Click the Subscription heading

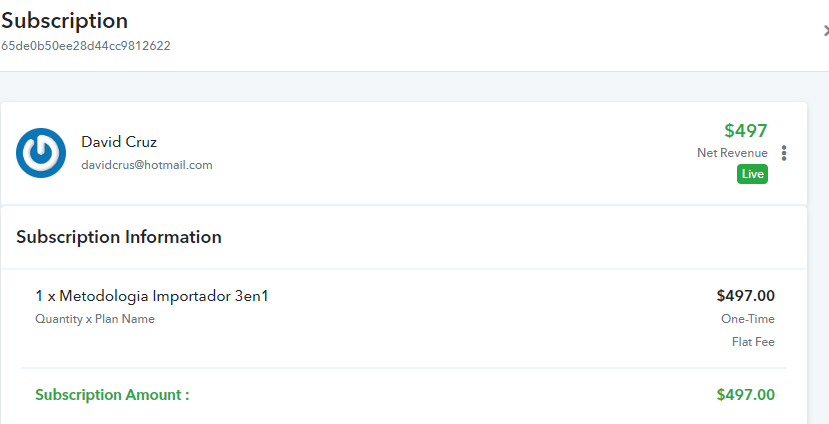pyautogui.click(x=65, y=21)
